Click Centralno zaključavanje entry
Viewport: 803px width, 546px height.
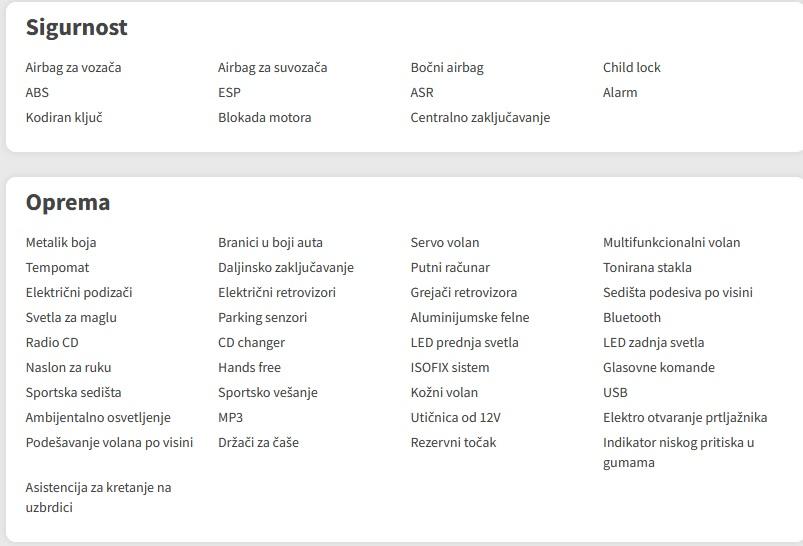pos(480,118)
